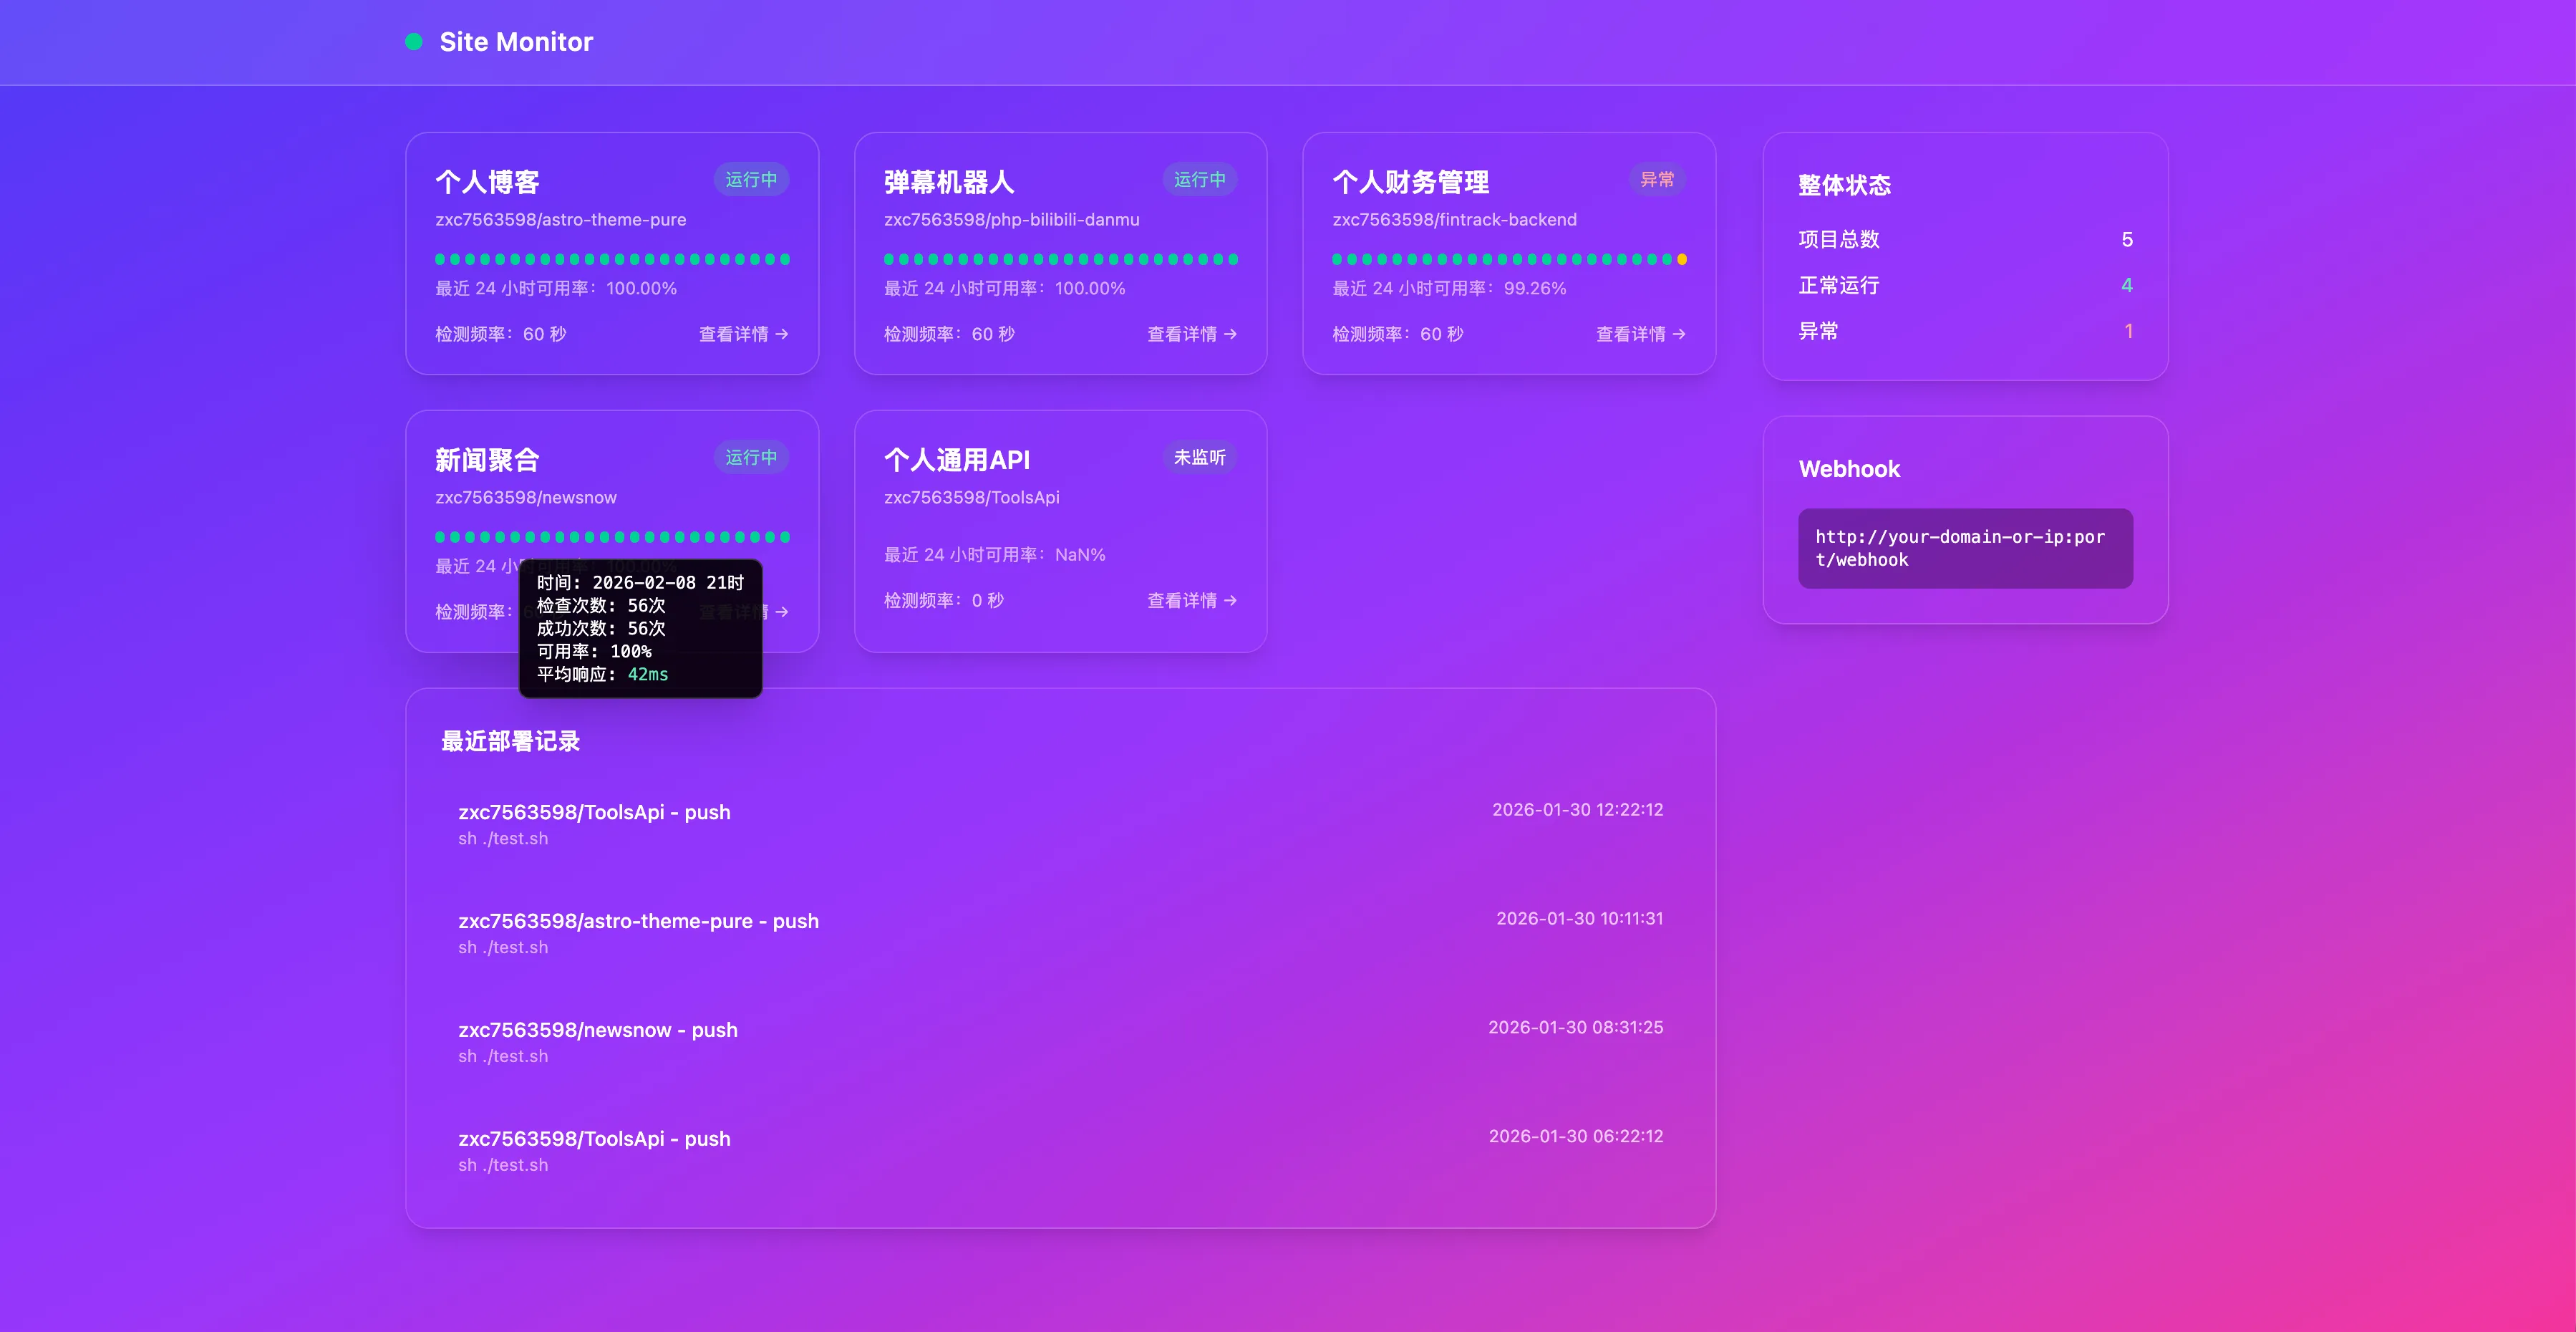Screen dimensions: 2576x1332
Task: Click the first green dot in 个人博客's timeline
Action: (x=440, y=260)
